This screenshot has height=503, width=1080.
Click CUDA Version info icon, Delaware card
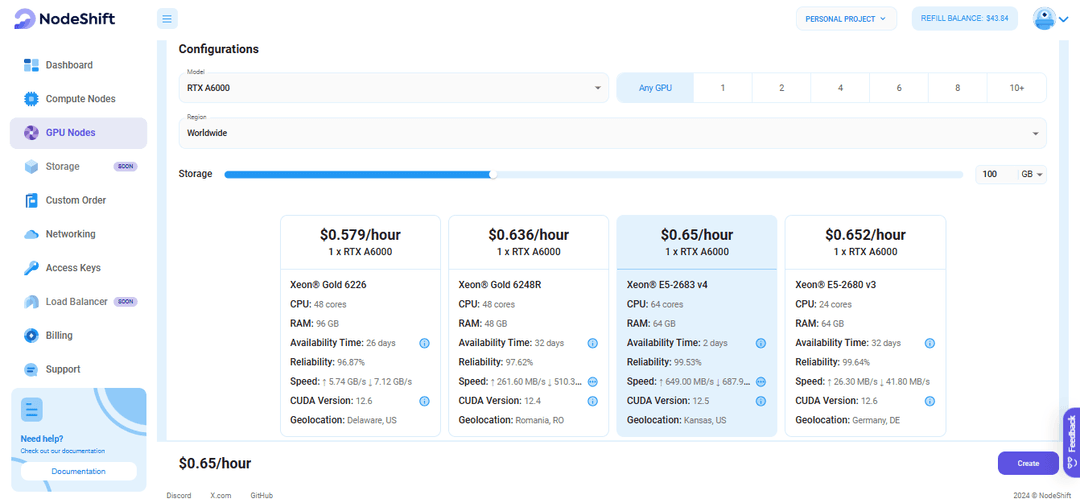[x=424, y=401]
